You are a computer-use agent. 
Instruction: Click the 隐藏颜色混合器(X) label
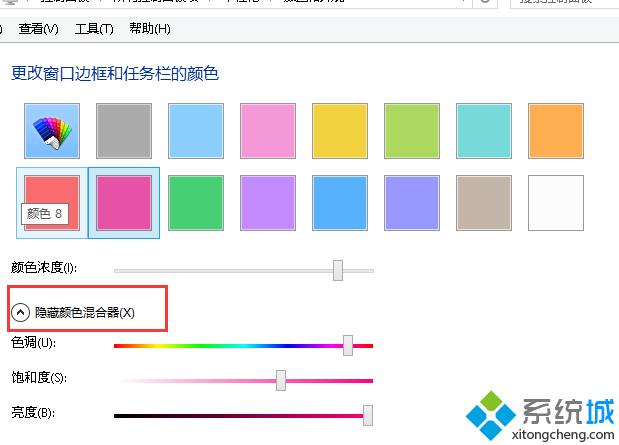click(x=85, y=313)
